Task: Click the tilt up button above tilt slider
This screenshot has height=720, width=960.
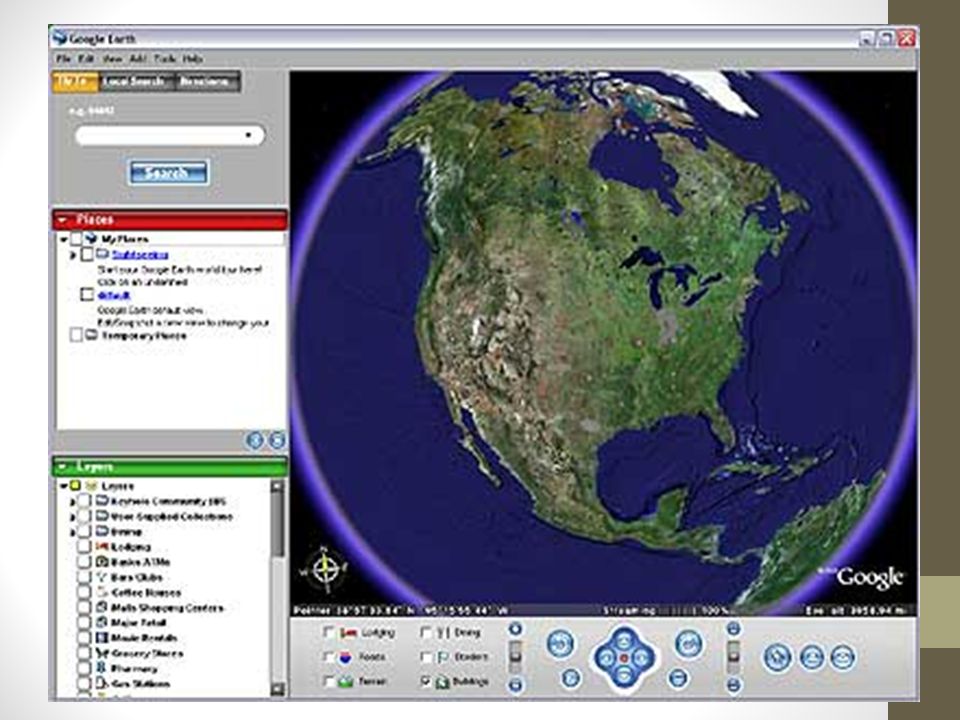Action: point(733,629)
